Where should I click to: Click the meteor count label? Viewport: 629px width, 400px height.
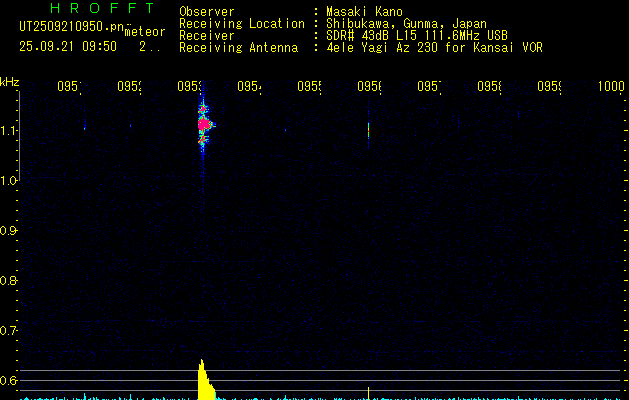145,32
